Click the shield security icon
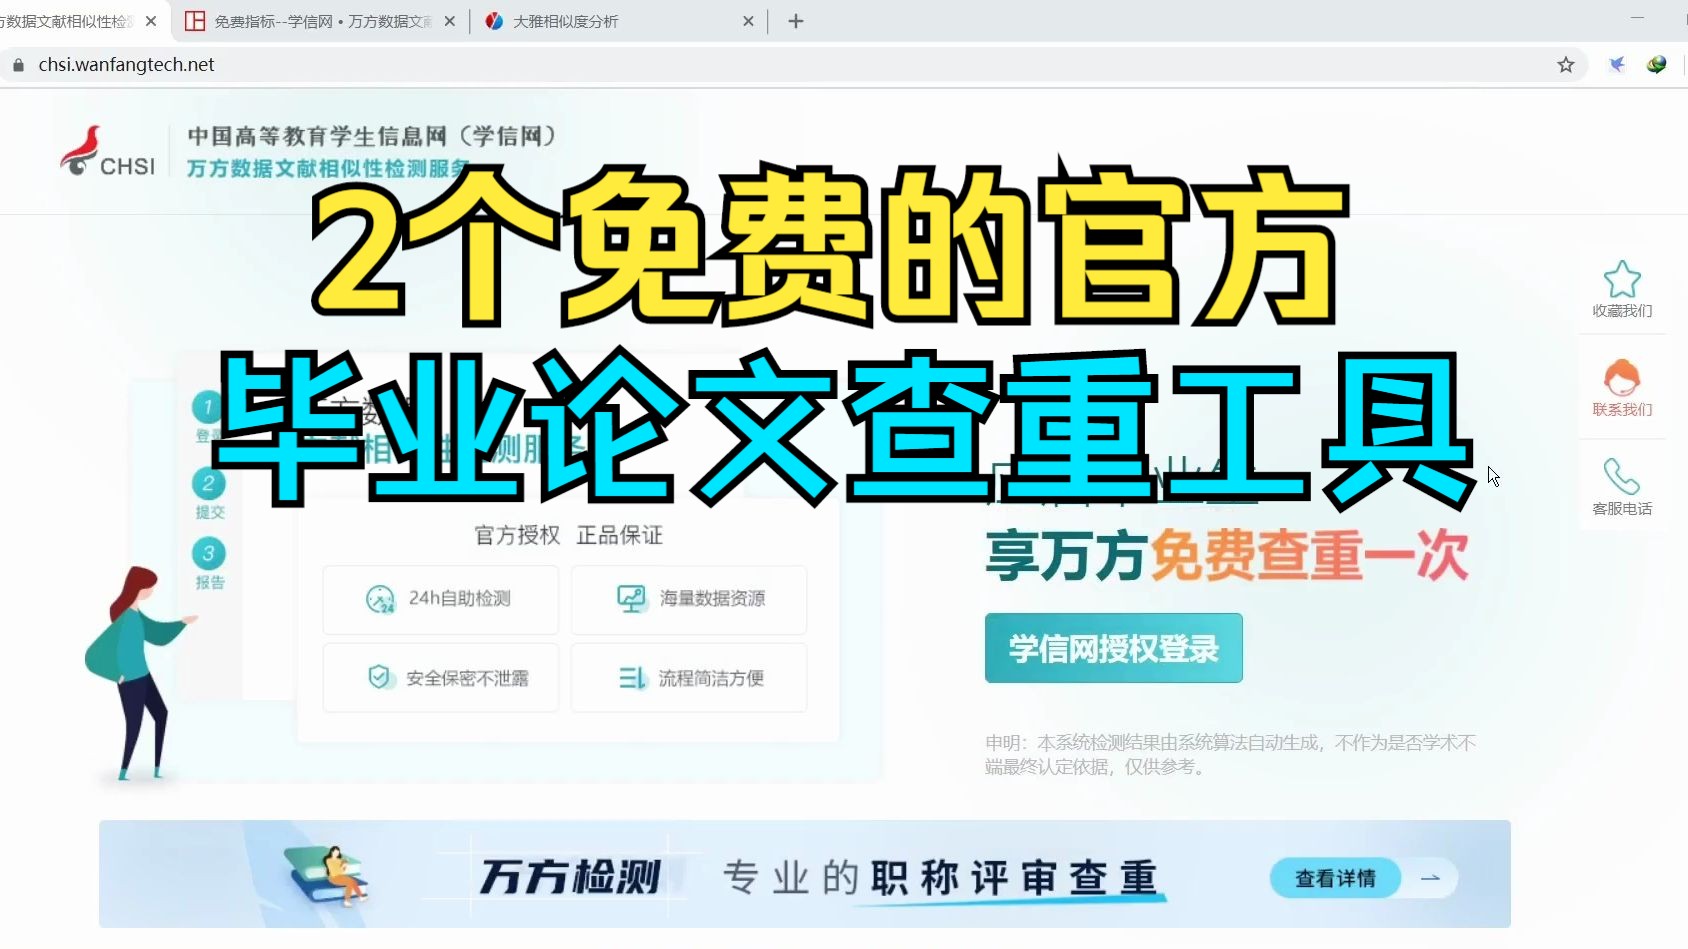The height and width of the screenshot is (949, 1688). (379, 678)
